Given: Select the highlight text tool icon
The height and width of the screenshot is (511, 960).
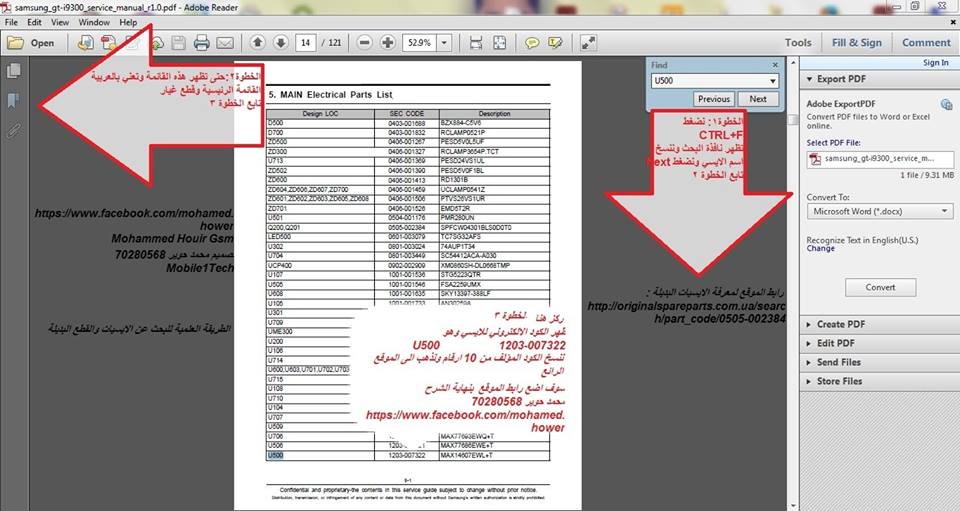Looking at the screenshot, I should tap(555, 43).
